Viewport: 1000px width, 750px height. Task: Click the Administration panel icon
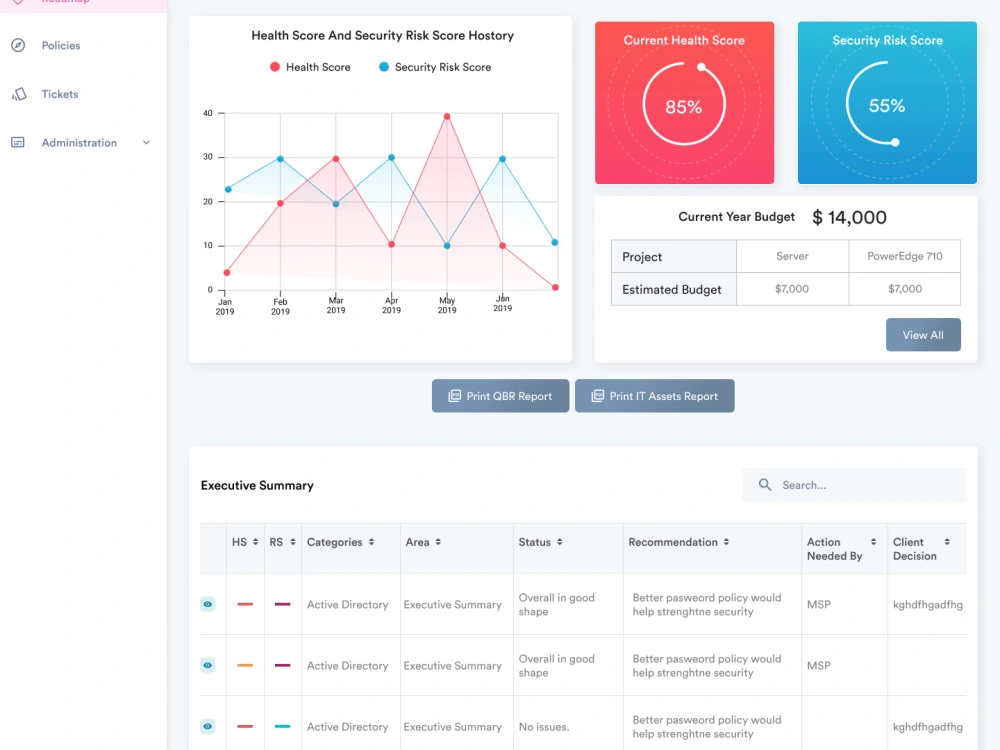tap(18, 142)
